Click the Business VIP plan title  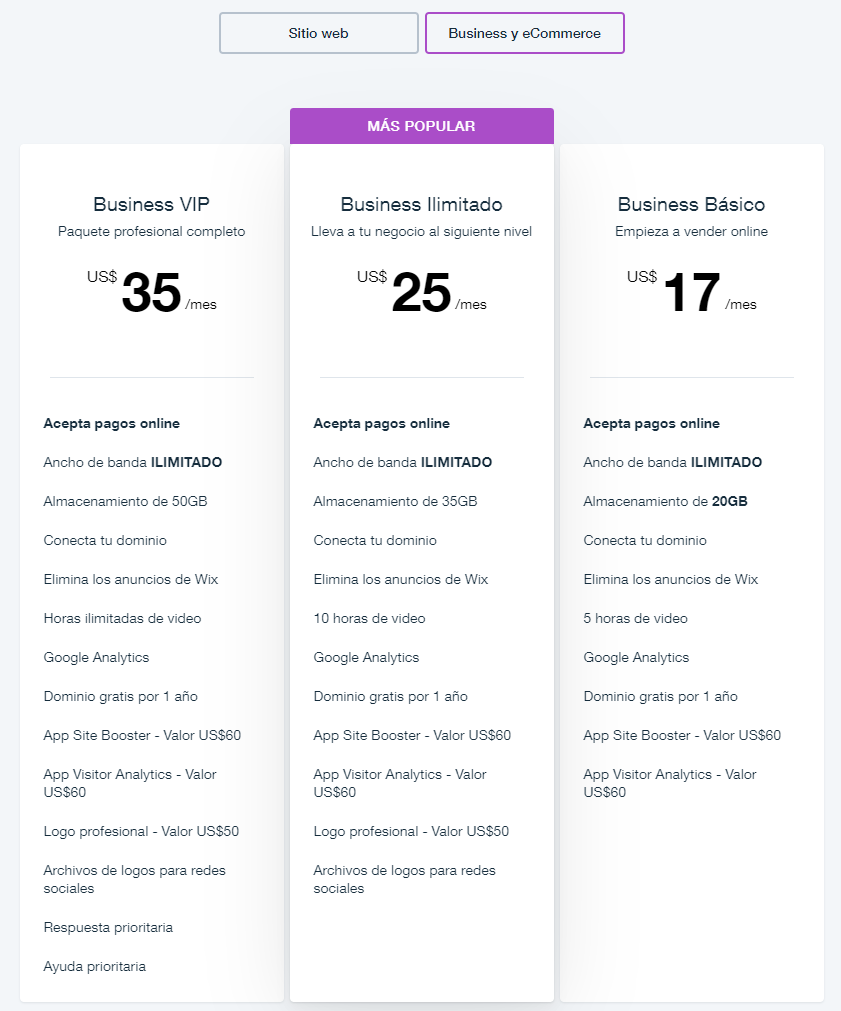coord(151,204)
